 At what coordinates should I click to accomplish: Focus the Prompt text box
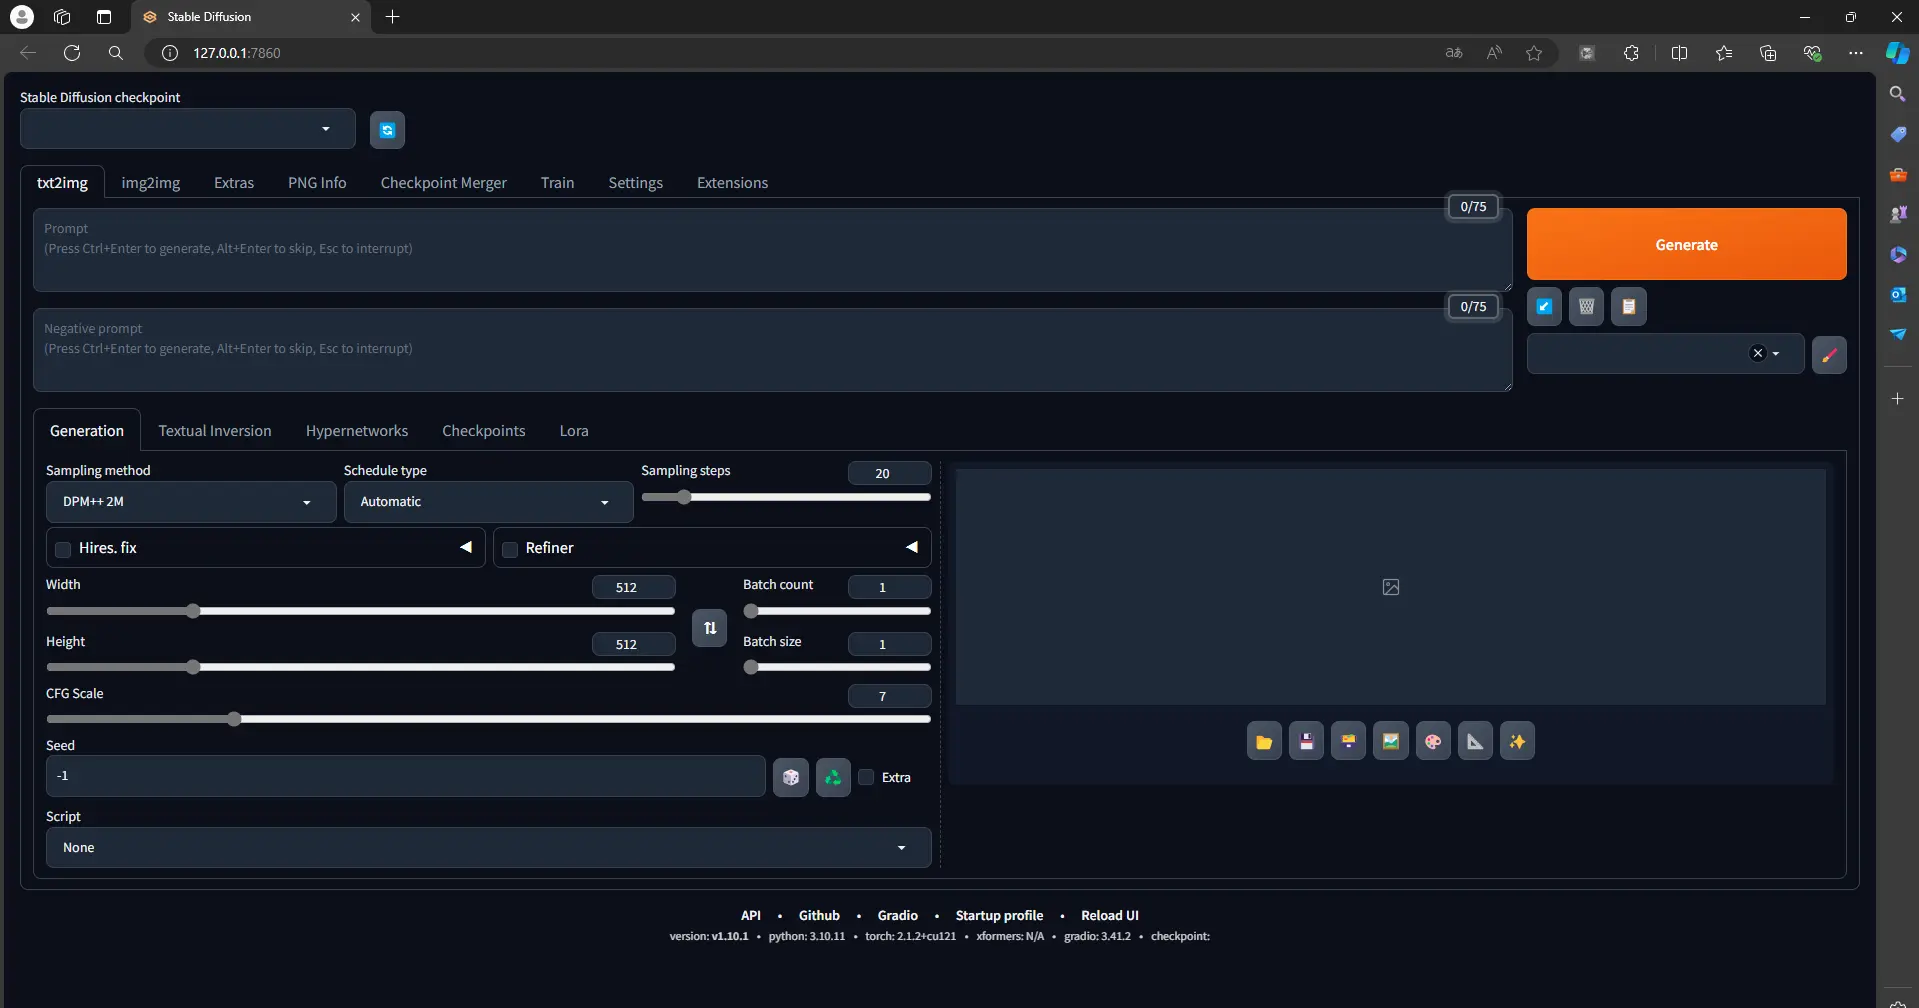(772, 250)
